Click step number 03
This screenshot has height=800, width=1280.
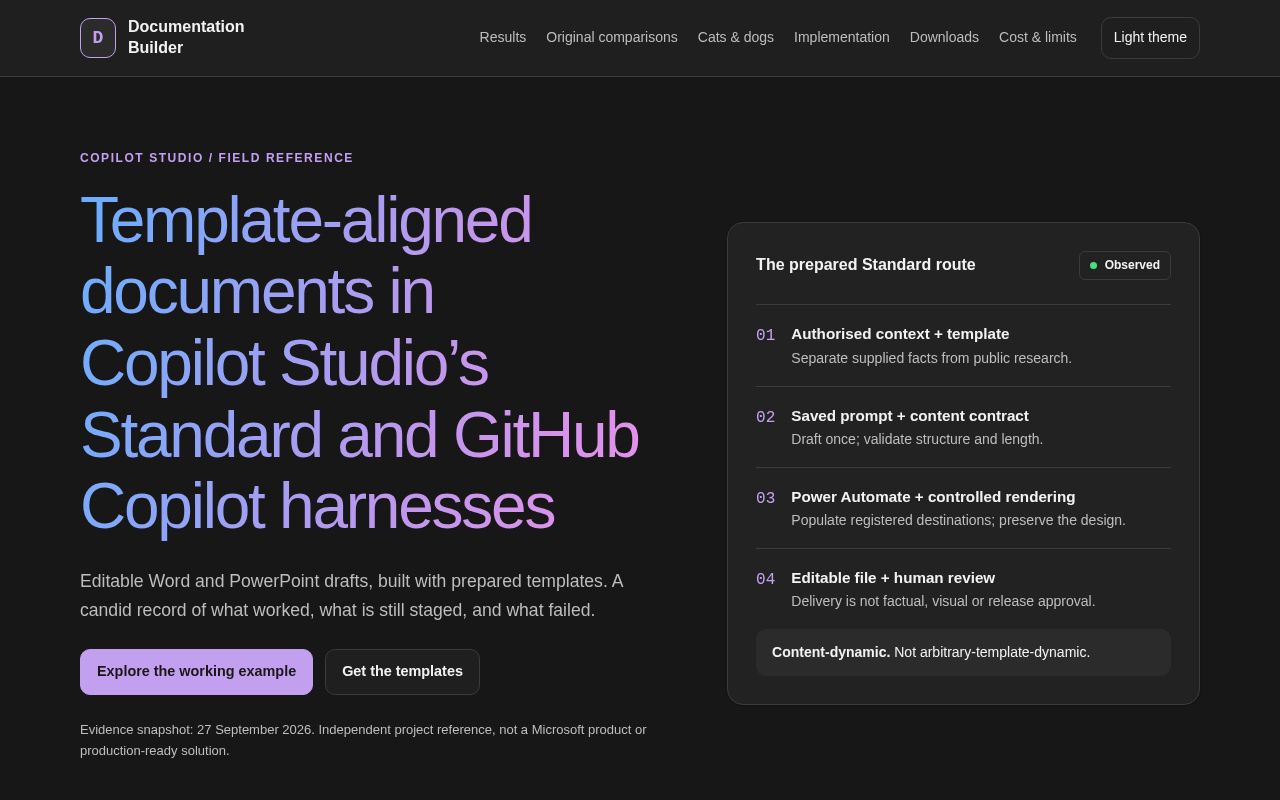pos(765,498)
